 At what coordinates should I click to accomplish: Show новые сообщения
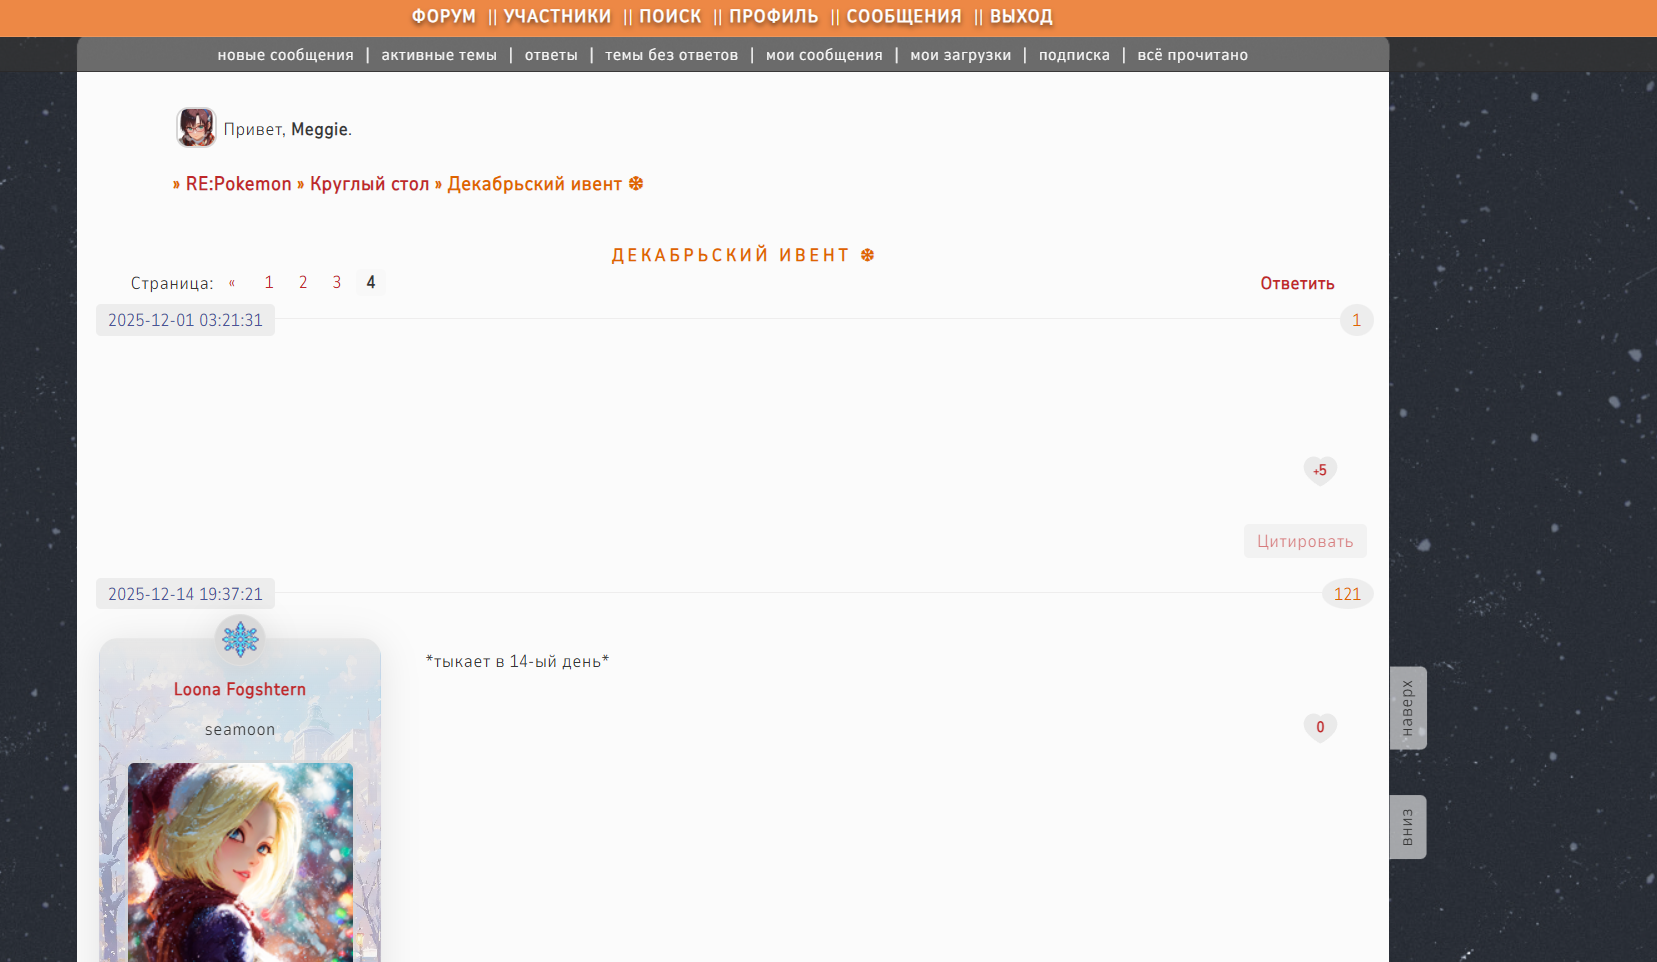tap(286, 55)
